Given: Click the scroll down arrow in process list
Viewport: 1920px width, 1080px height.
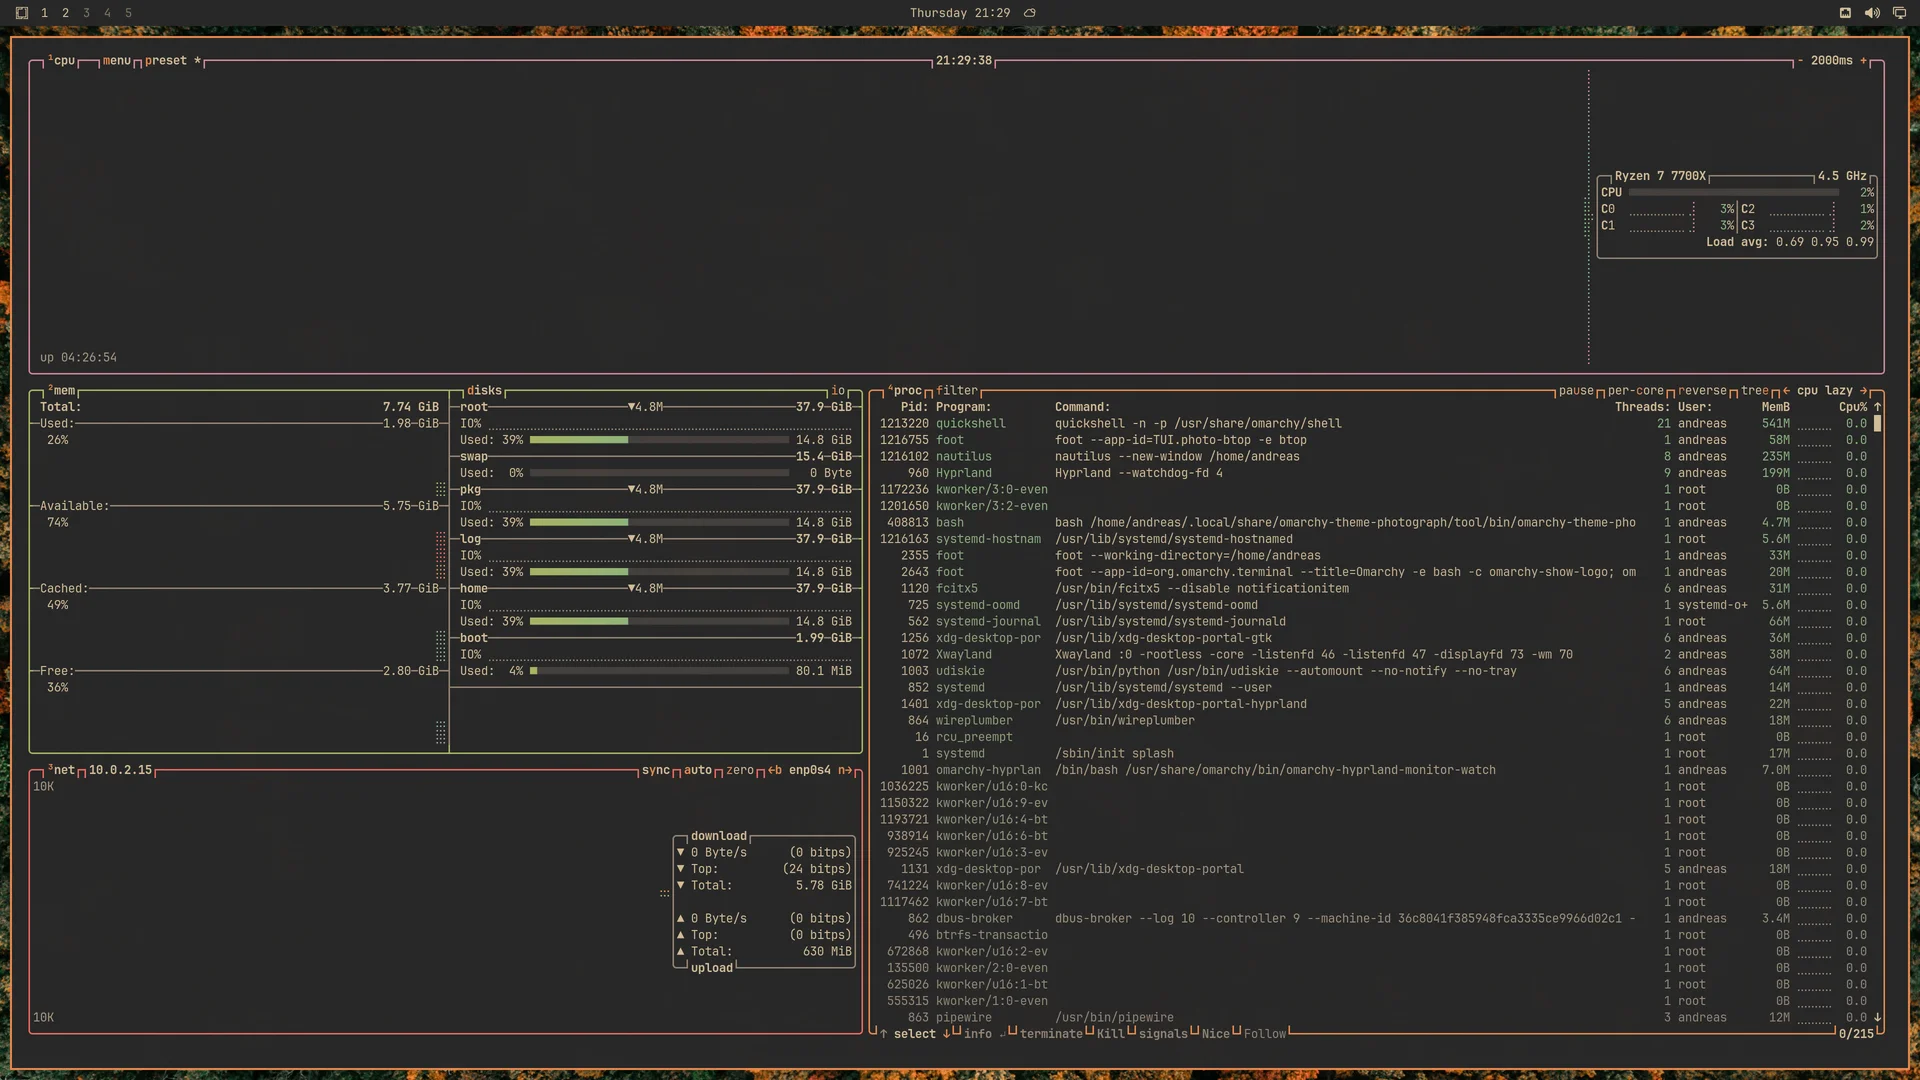Looking at the screenshot, I should click(1878, 1017).
